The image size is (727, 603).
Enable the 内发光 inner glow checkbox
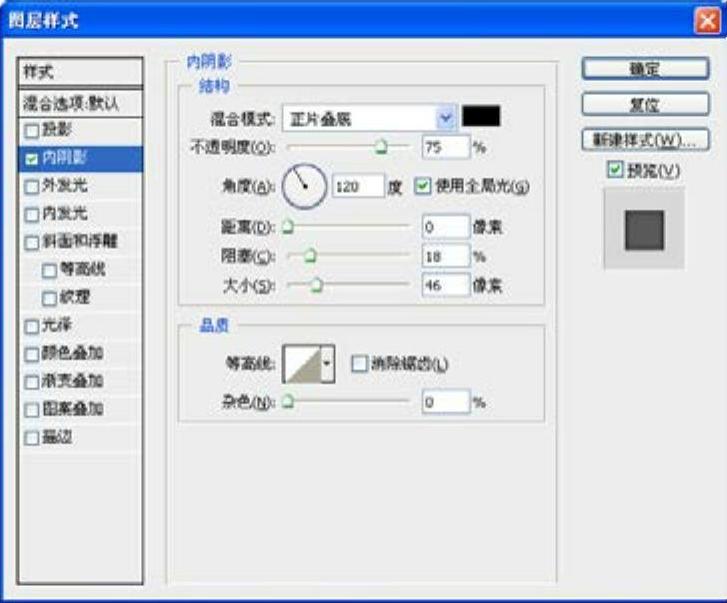(x=32, y=215)
